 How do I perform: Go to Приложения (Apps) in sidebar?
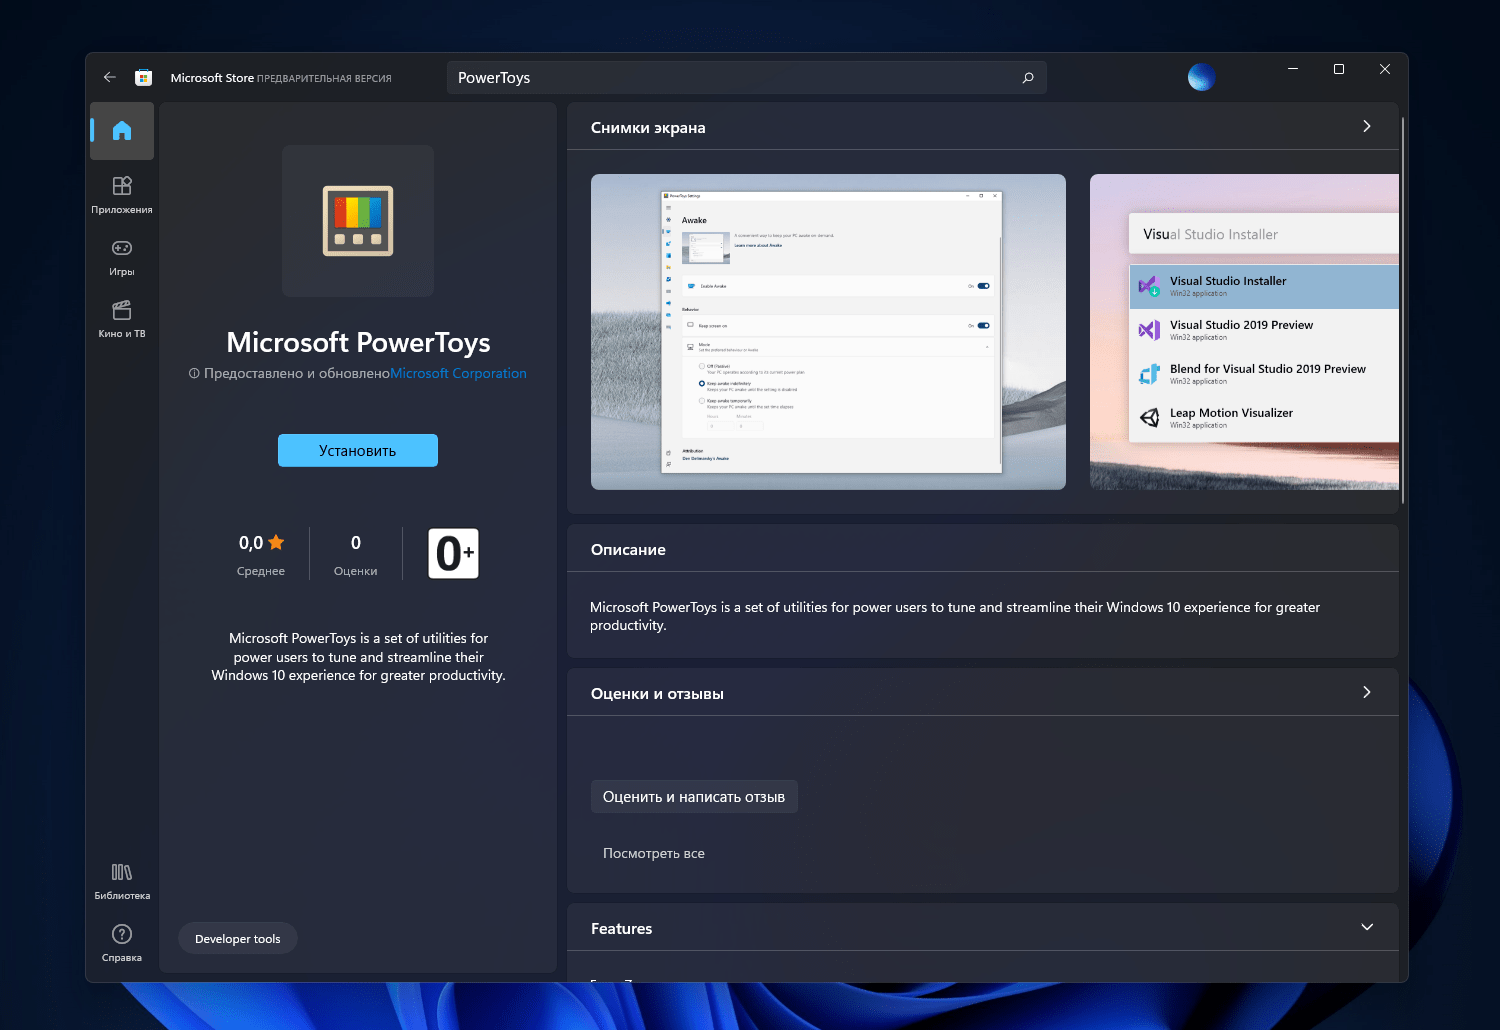click(x=122, y=194)
